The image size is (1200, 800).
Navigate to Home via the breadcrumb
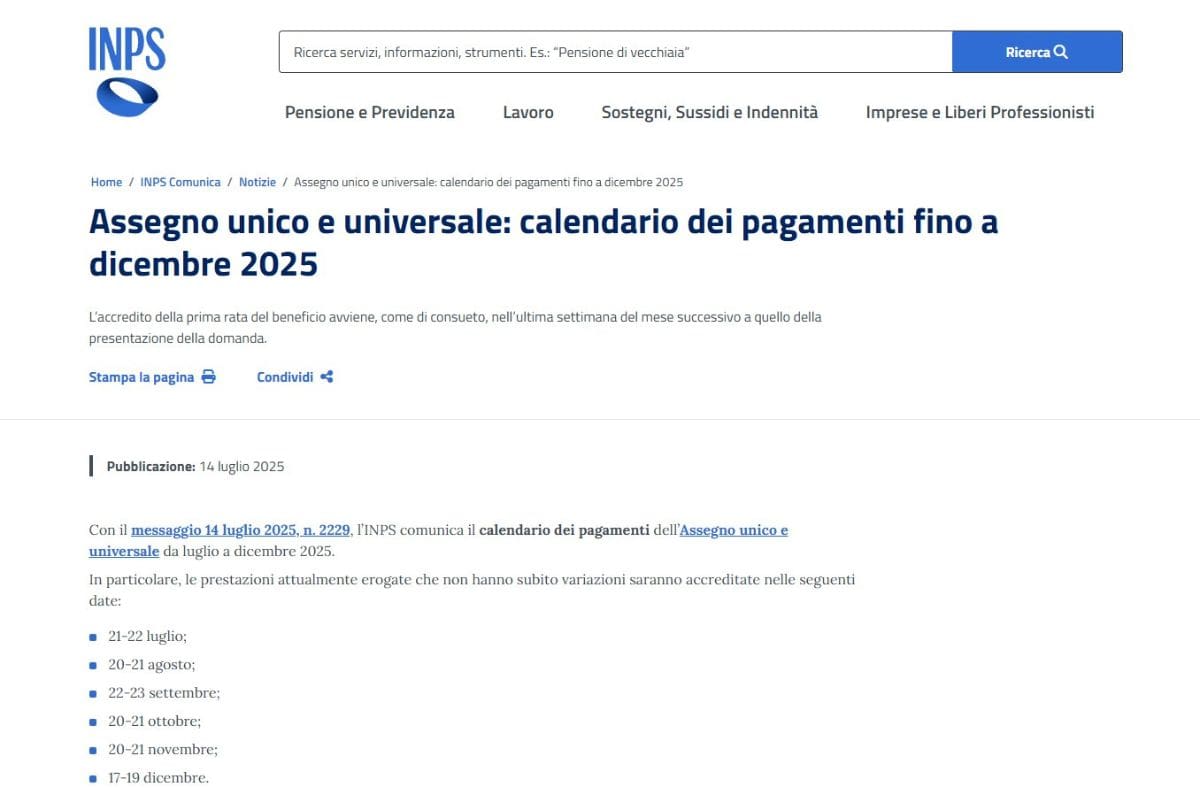tap(106, 182)
